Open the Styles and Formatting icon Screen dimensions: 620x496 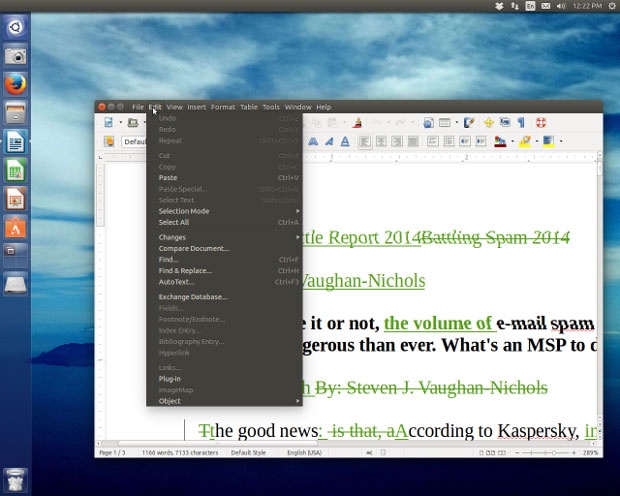109,141
